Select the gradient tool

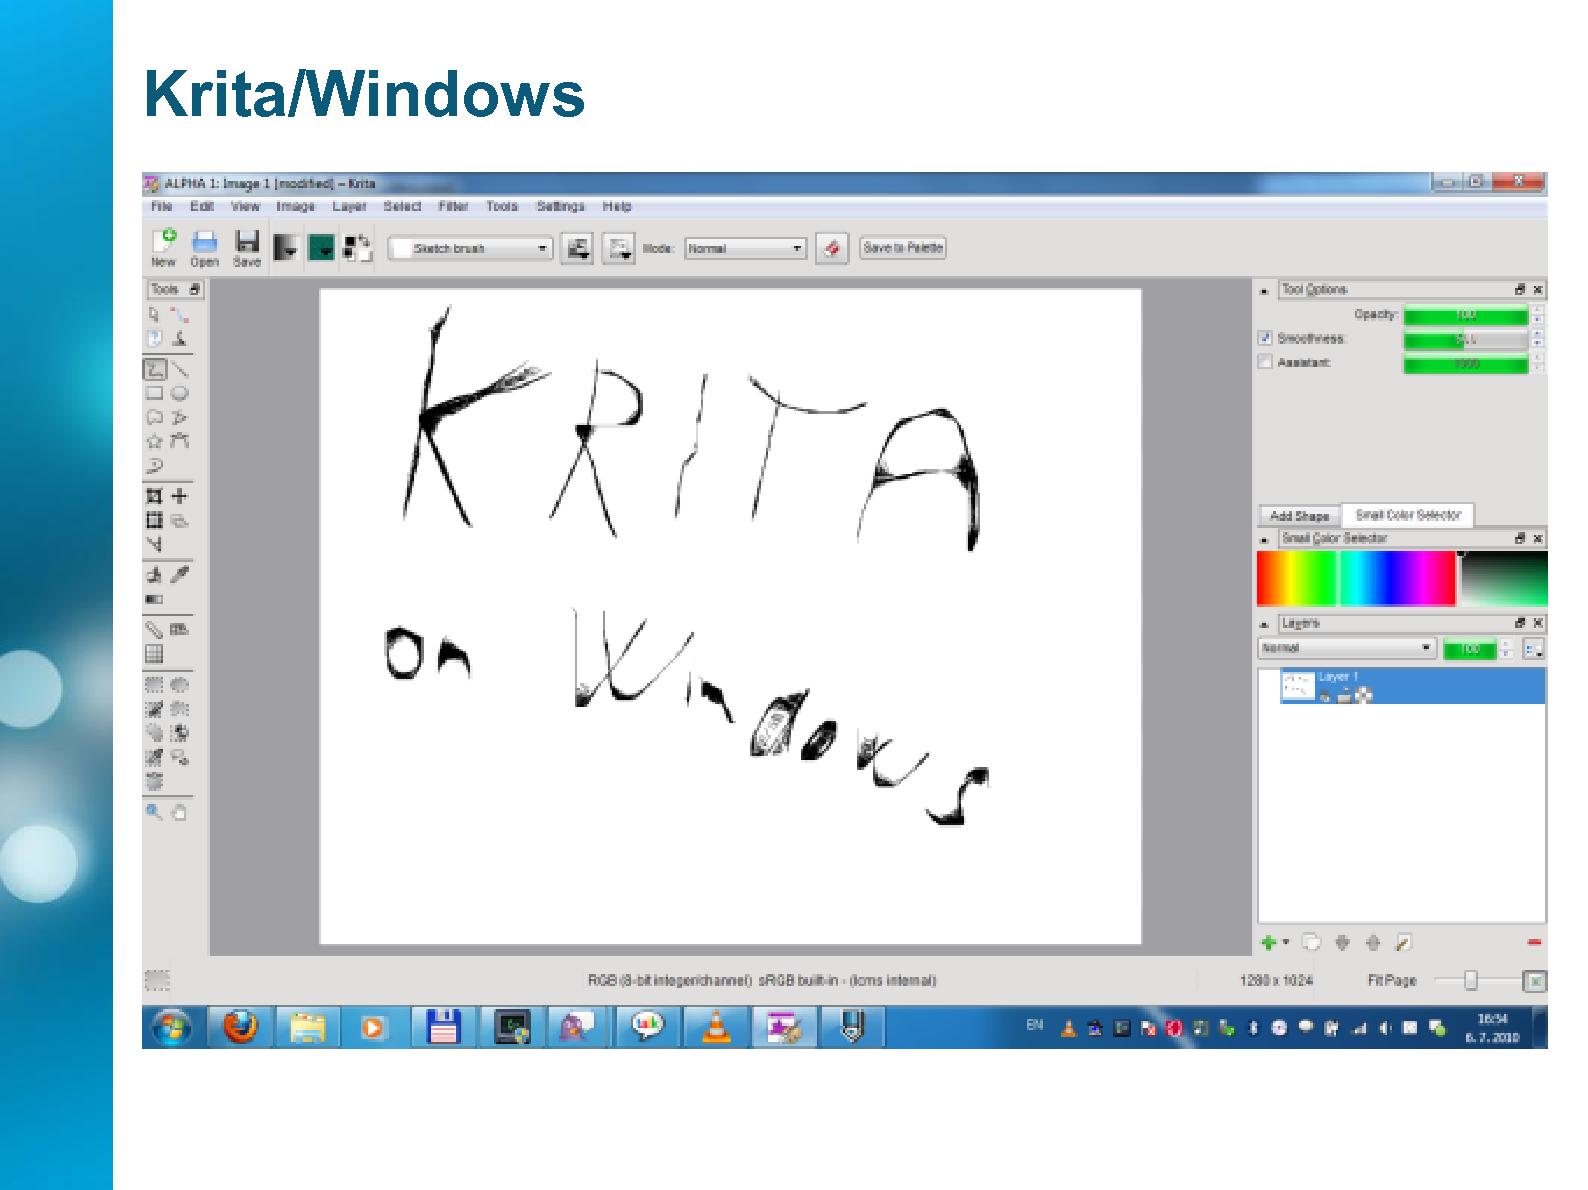[154, 599]
